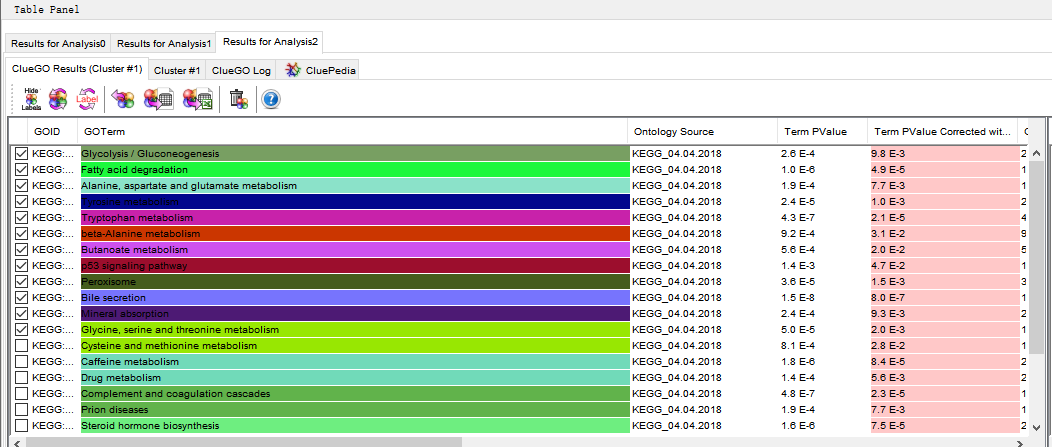This screenshot has width=1052, height=447.
Task: Sort by the Ontology Source column header
Action: click(702, 132)
